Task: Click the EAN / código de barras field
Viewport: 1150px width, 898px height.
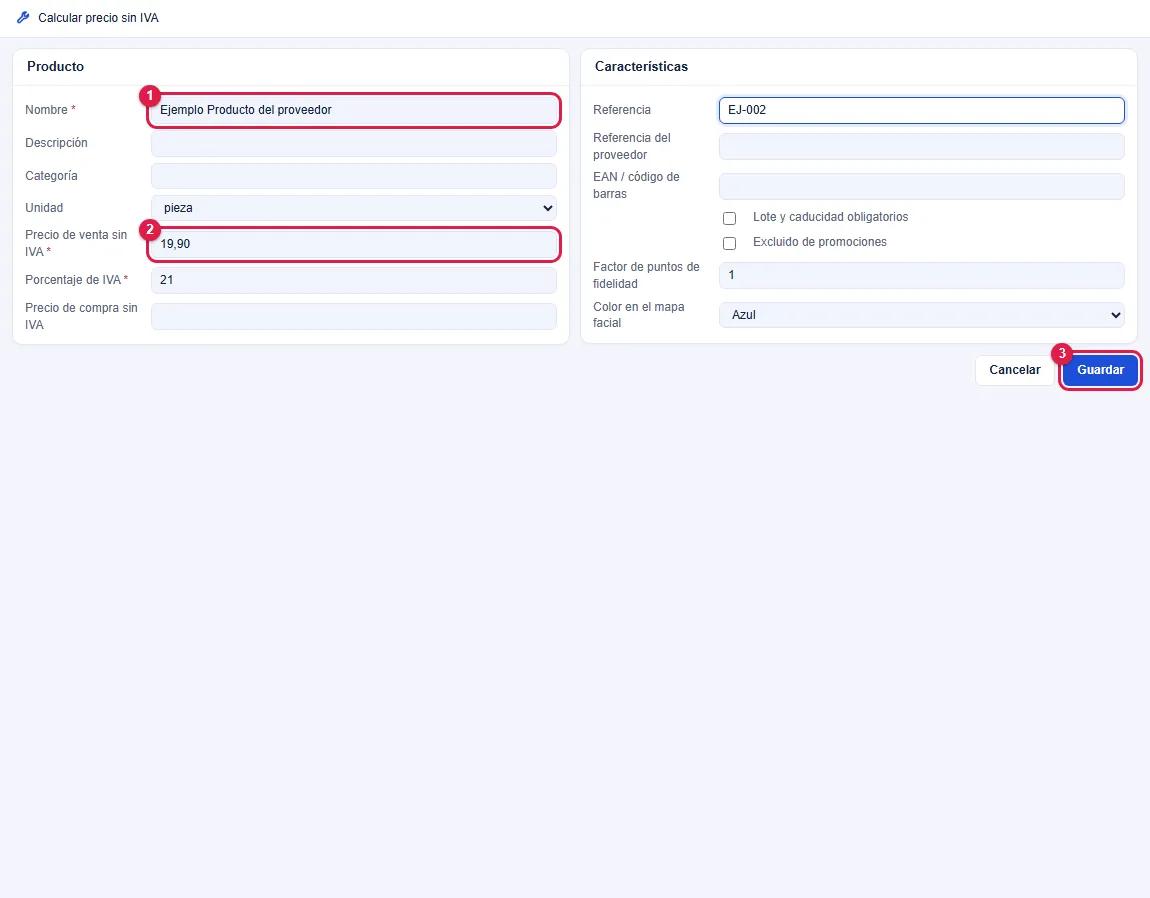Action: point(921,186)
